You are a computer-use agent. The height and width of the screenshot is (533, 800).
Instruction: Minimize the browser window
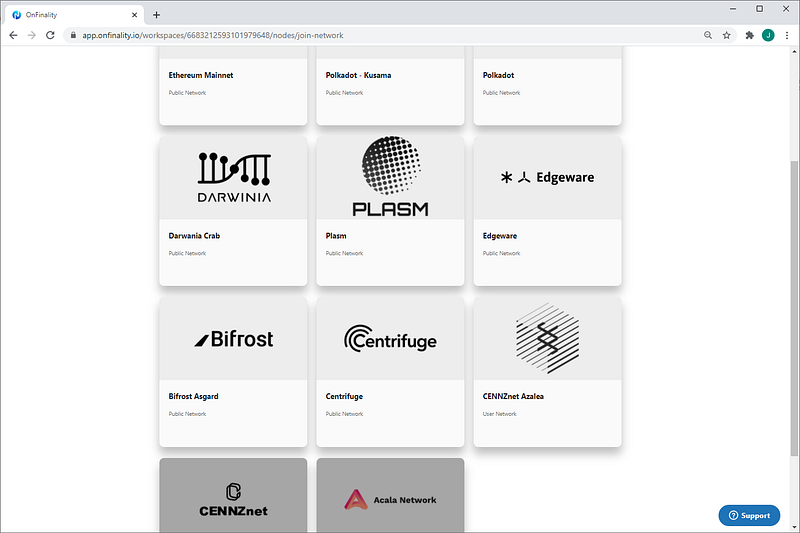point(733,9)
